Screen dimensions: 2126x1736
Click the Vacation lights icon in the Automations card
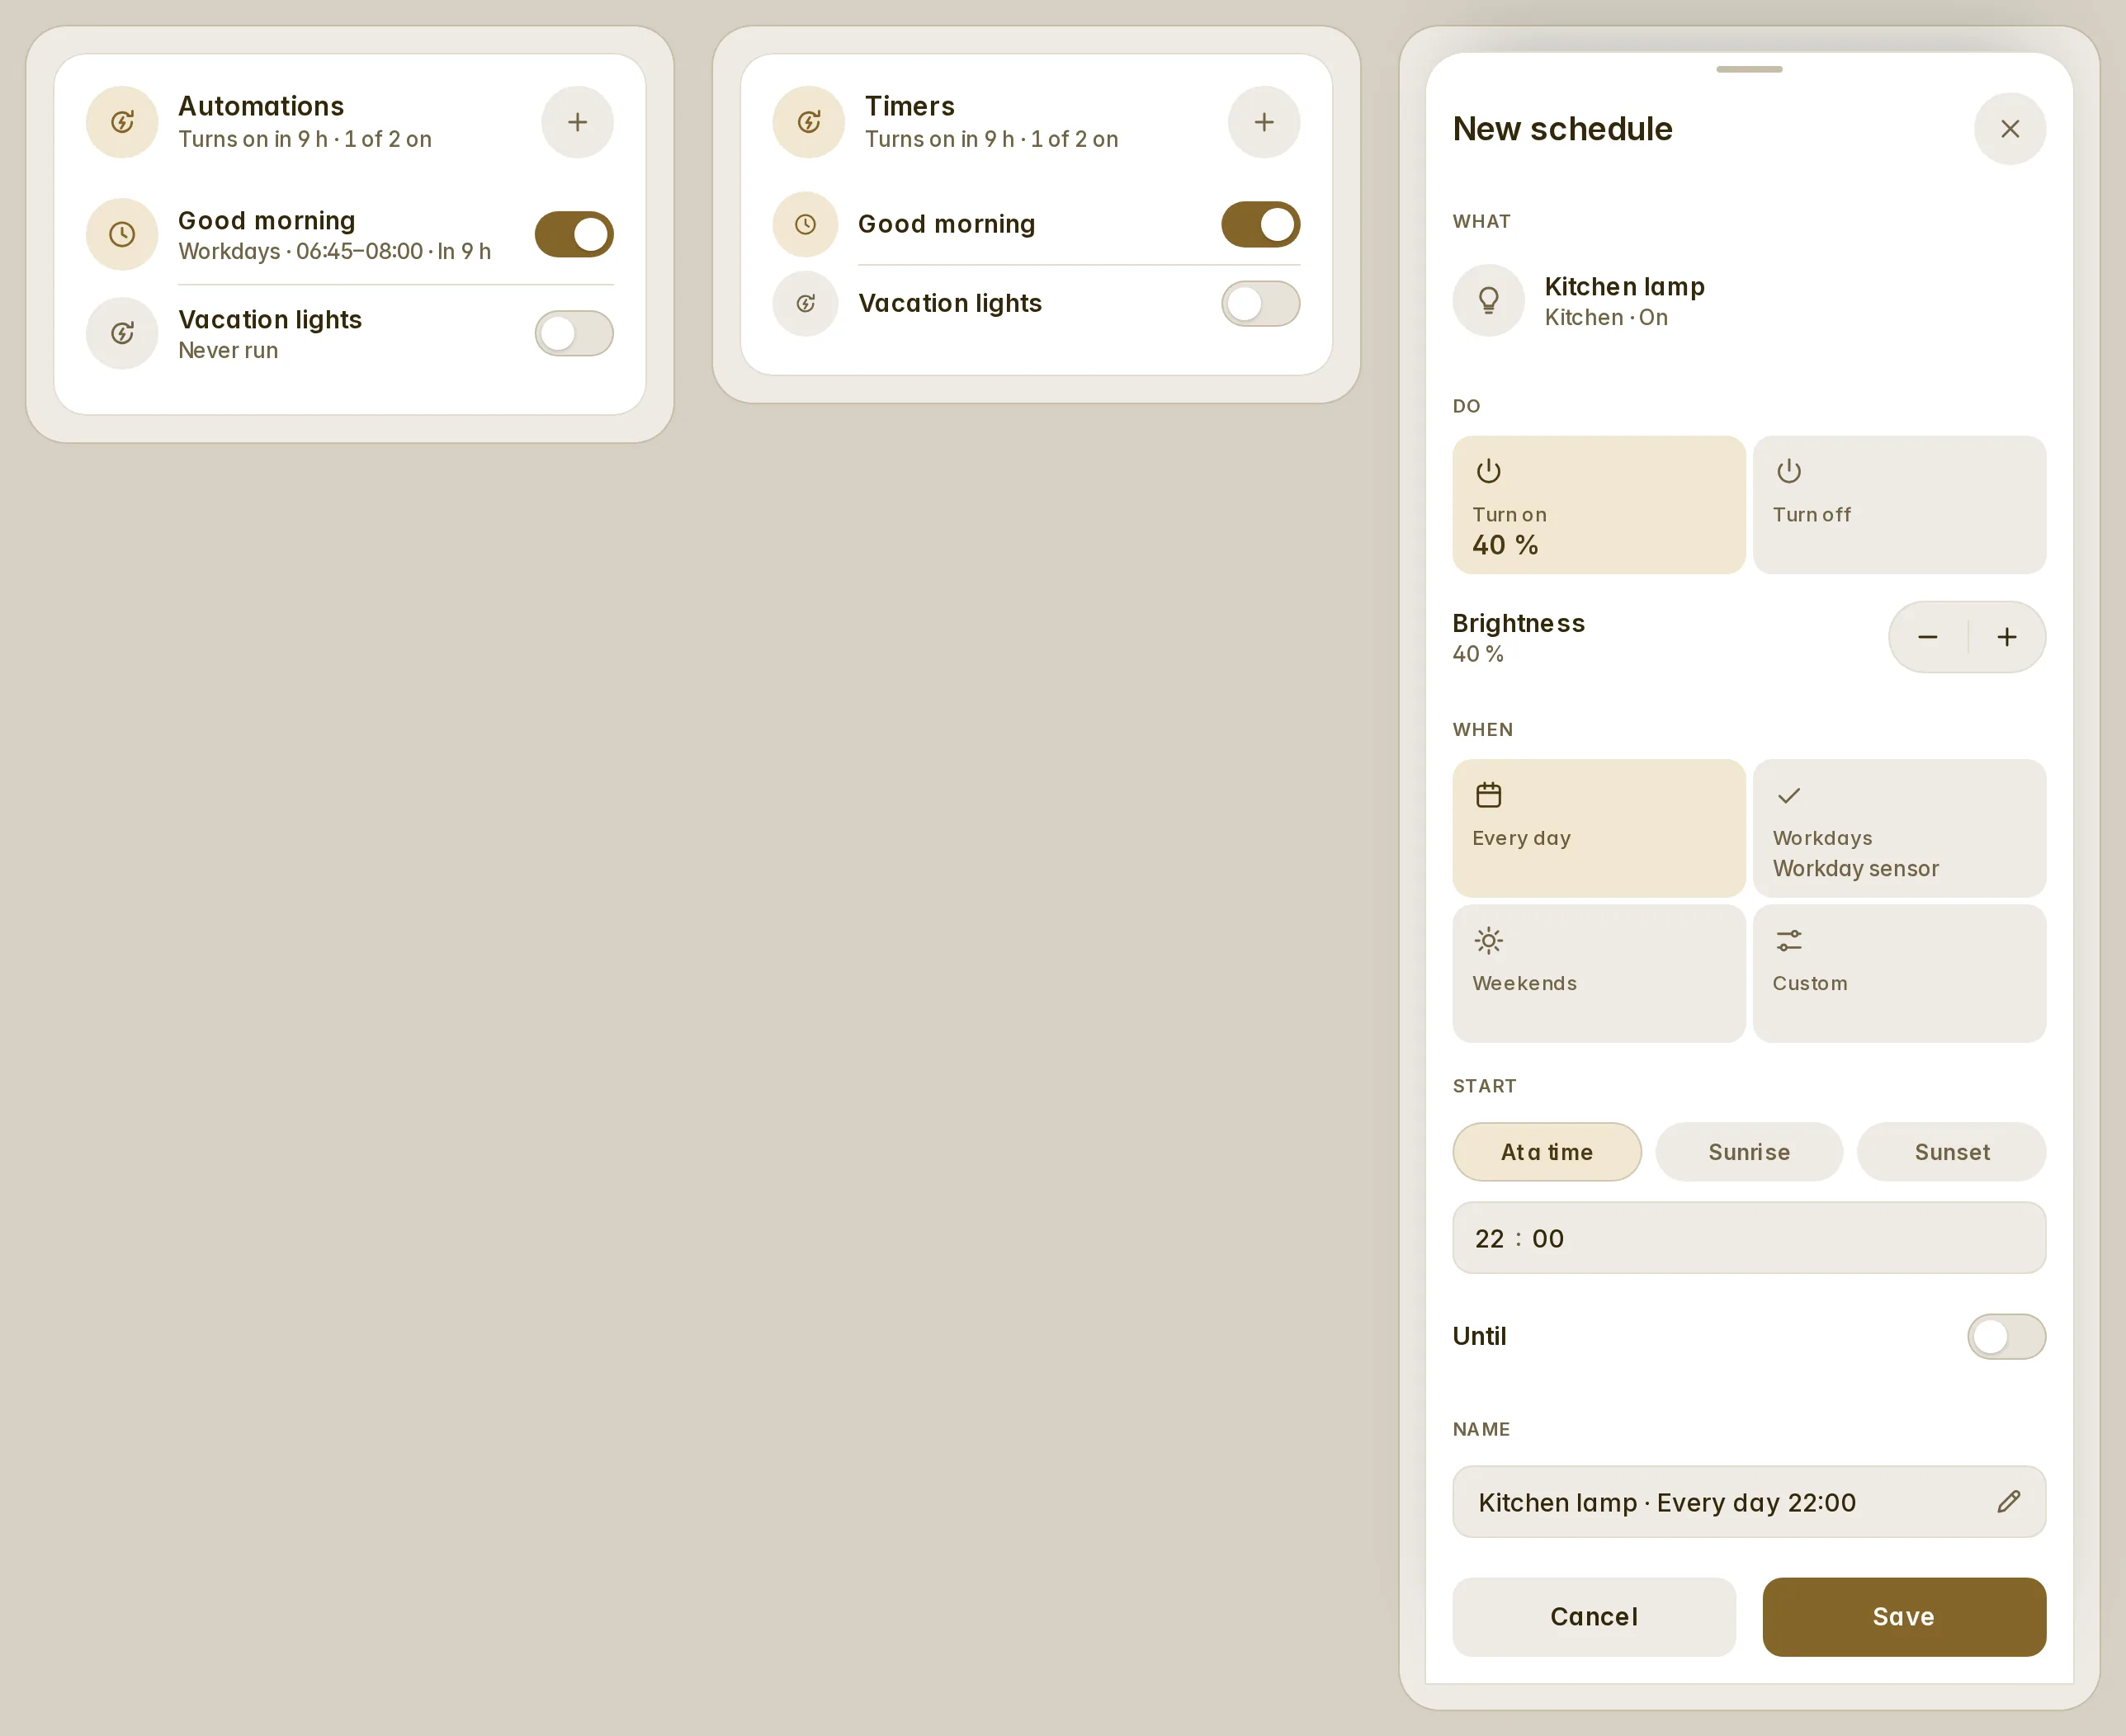[122, 333]
